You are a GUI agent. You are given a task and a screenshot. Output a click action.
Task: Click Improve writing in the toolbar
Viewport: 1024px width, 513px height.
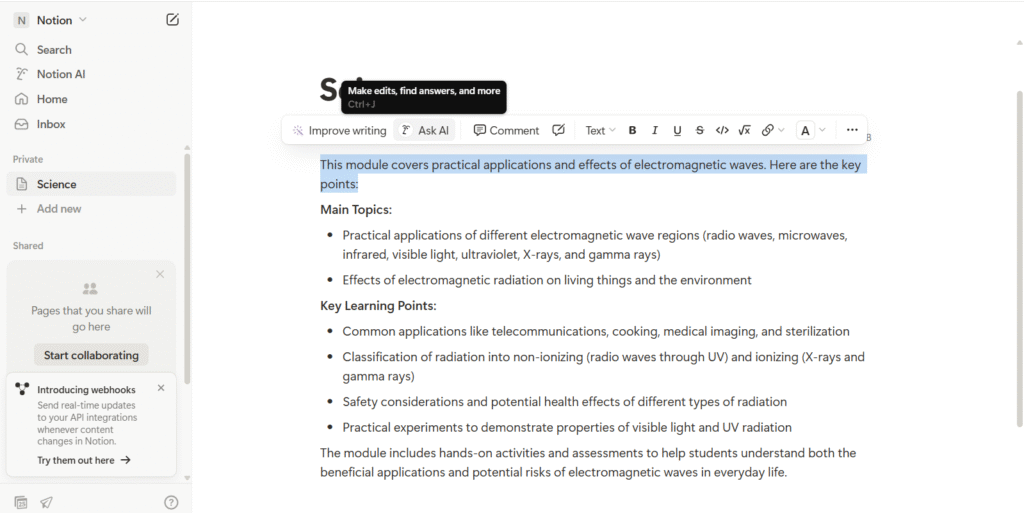(x=340, y=131)
